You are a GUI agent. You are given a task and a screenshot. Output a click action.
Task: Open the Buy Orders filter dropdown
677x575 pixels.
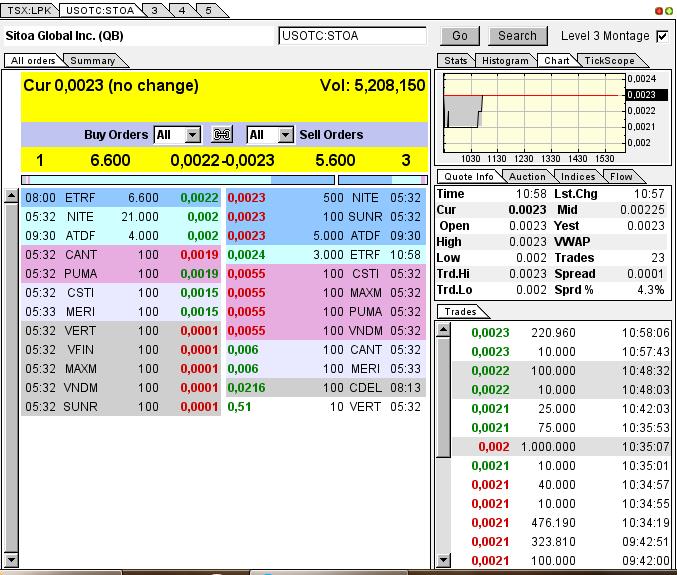coord(192,135)
